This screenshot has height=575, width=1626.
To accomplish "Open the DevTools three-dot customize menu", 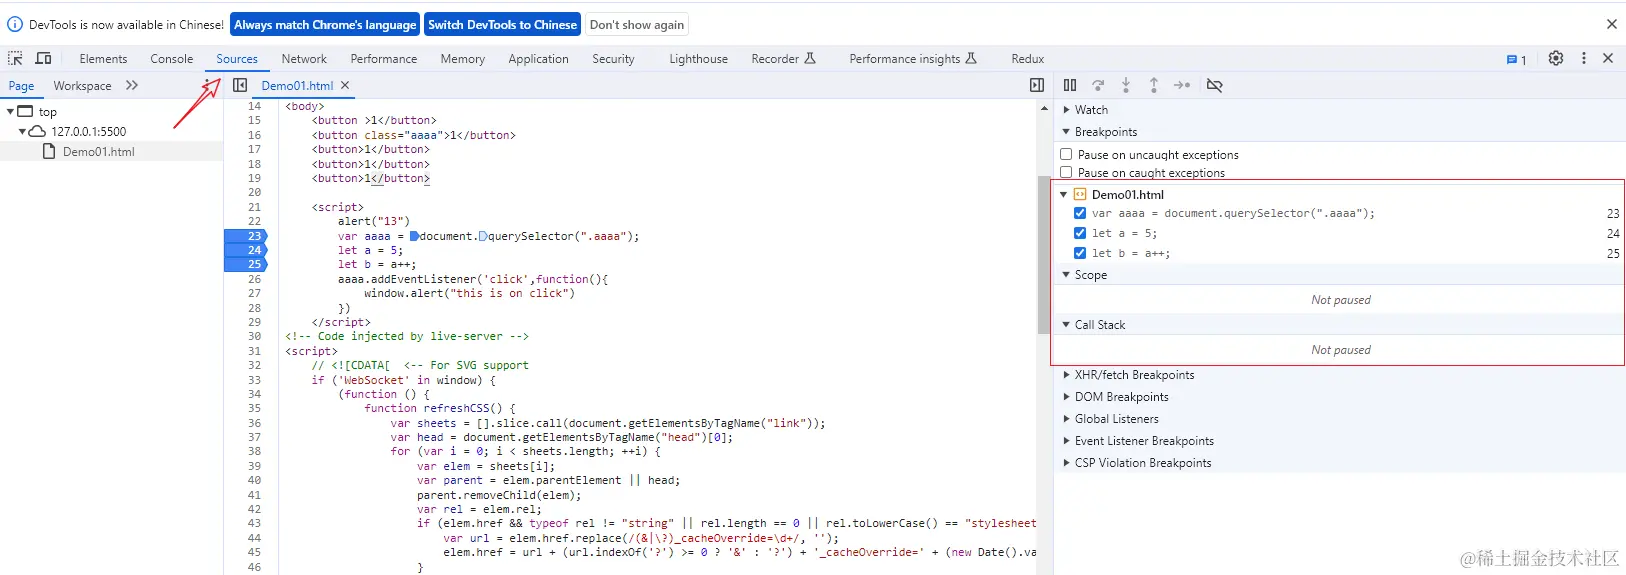I will [x=1584, y=58].
